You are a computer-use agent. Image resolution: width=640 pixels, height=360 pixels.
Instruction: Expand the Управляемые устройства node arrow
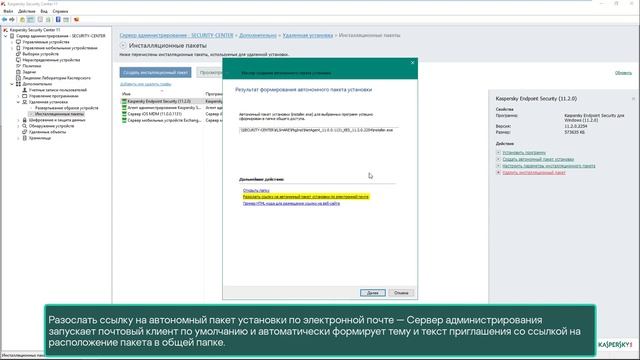[12, 42]
